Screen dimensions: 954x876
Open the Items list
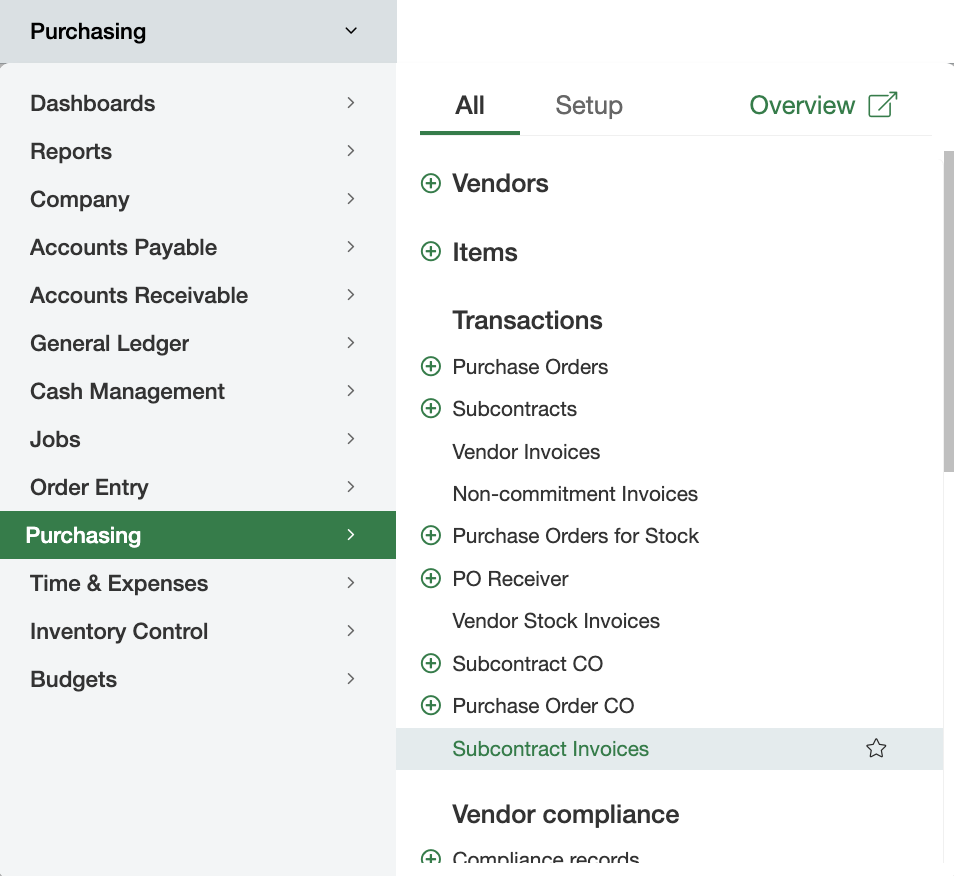coord(485,252)
